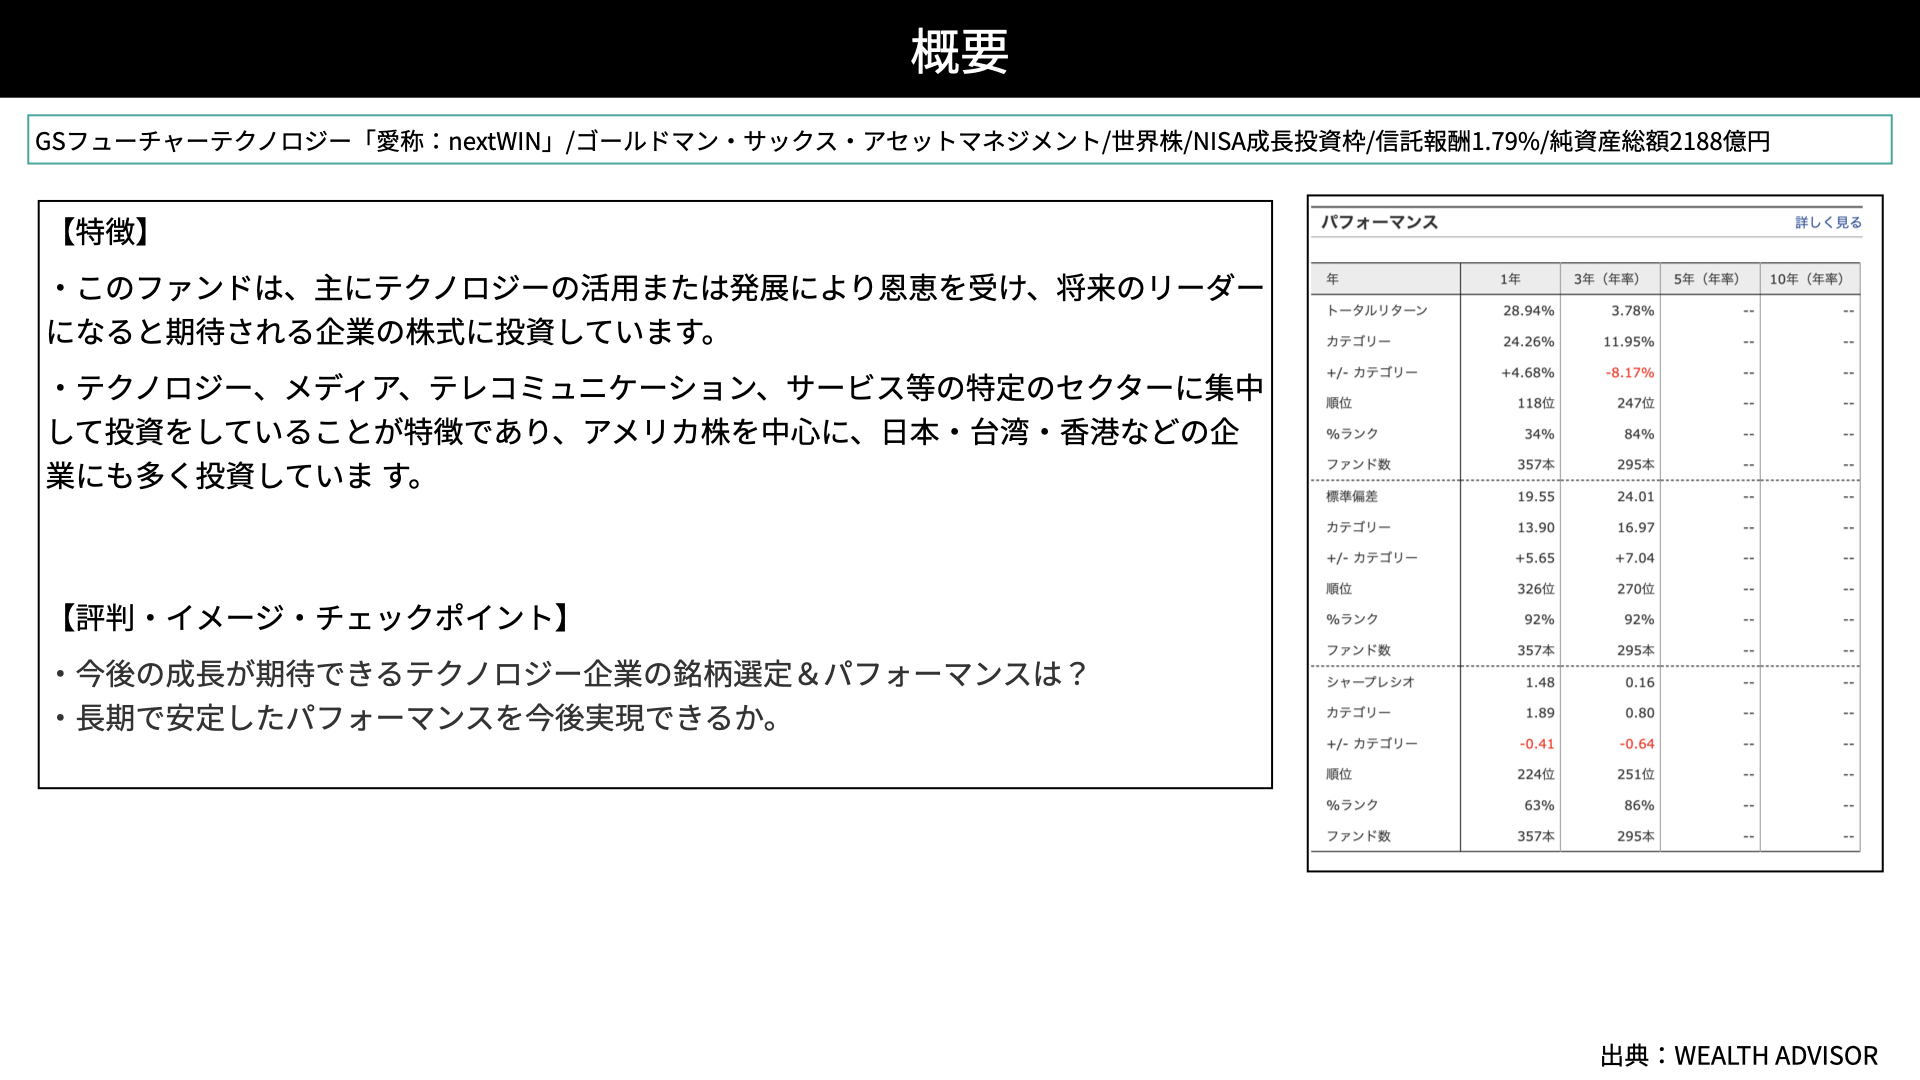
Task: Select the 326位 rank value
Action: point(1536,590)
